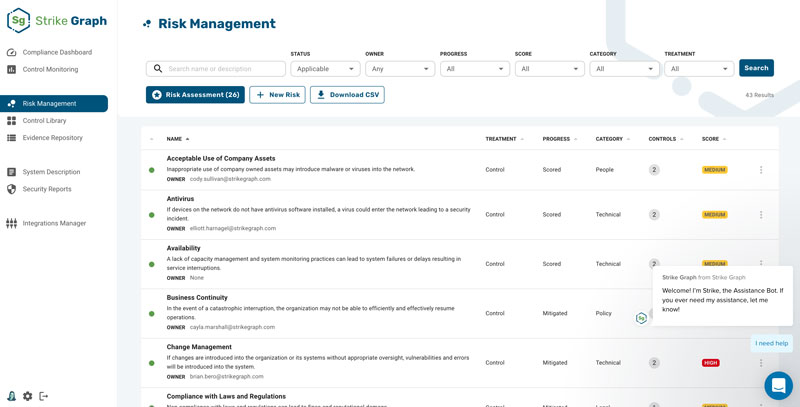Click the I need help button
Screen dimensions: 800x407
point(771,343)
